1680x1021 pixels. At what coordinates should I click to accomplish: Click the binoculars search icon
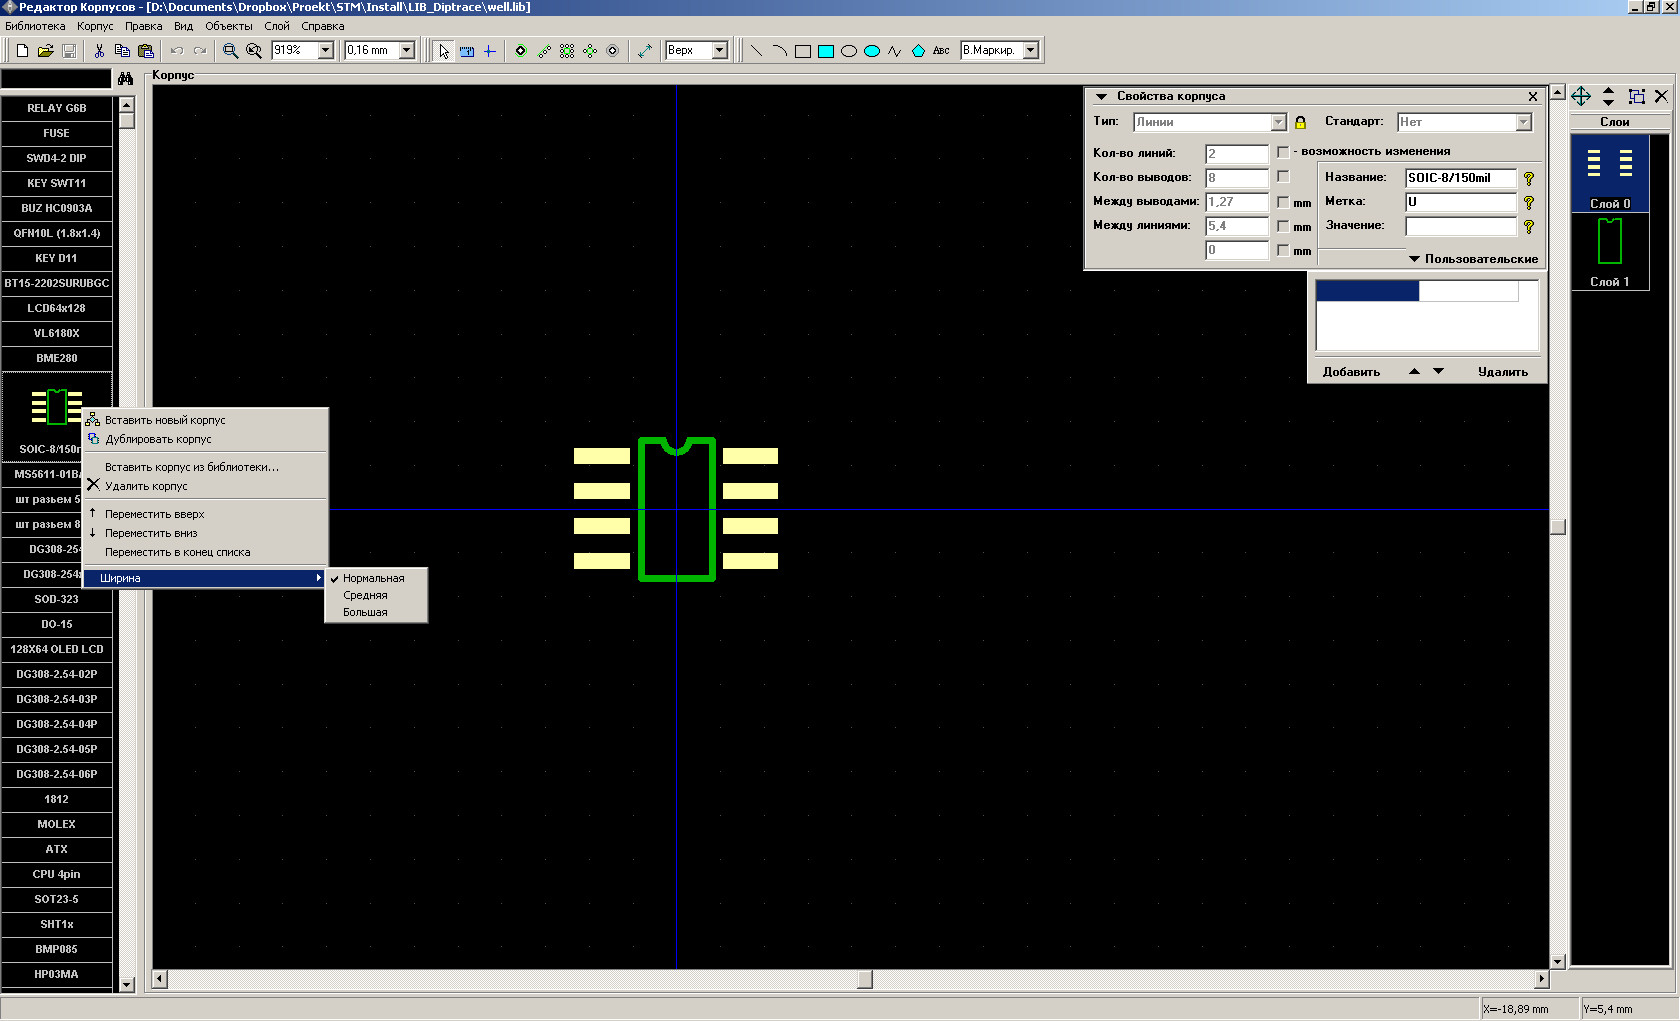[125, 78]
